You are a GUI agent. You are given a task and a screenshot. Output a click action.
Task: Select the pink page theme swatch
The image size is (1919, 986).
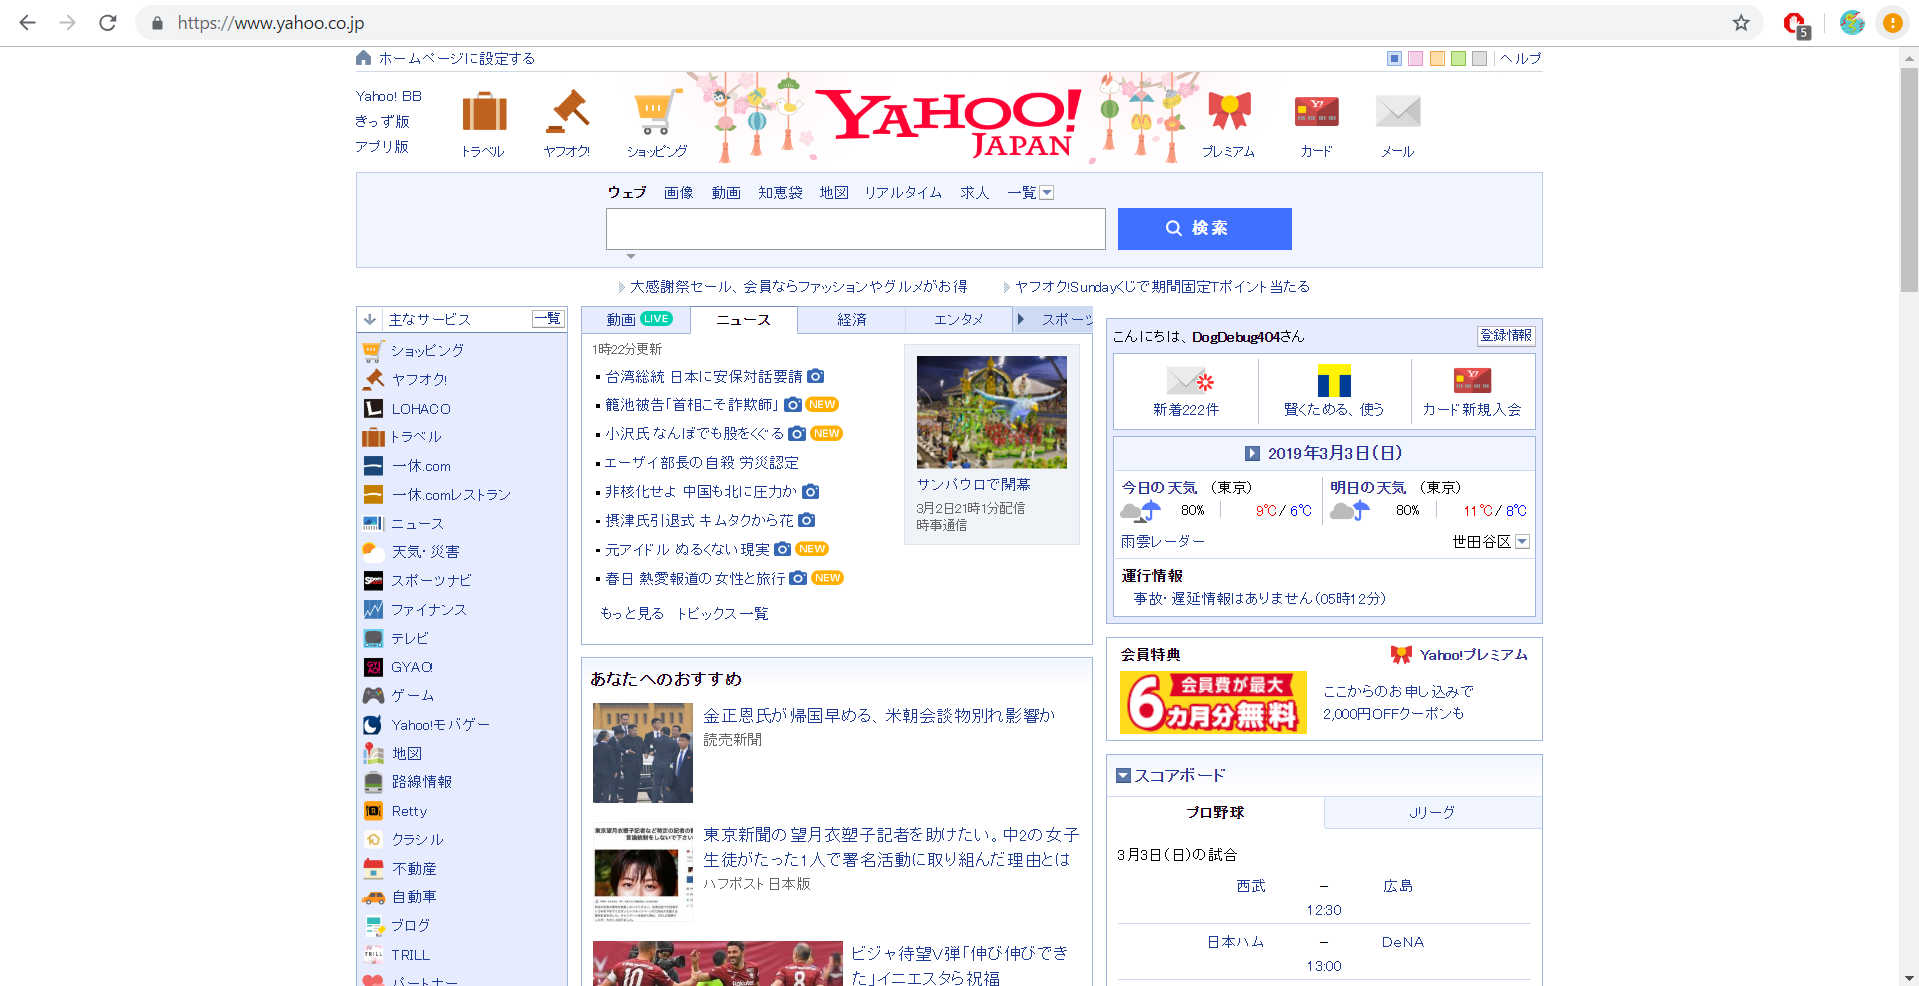[x=1415, y=58]
